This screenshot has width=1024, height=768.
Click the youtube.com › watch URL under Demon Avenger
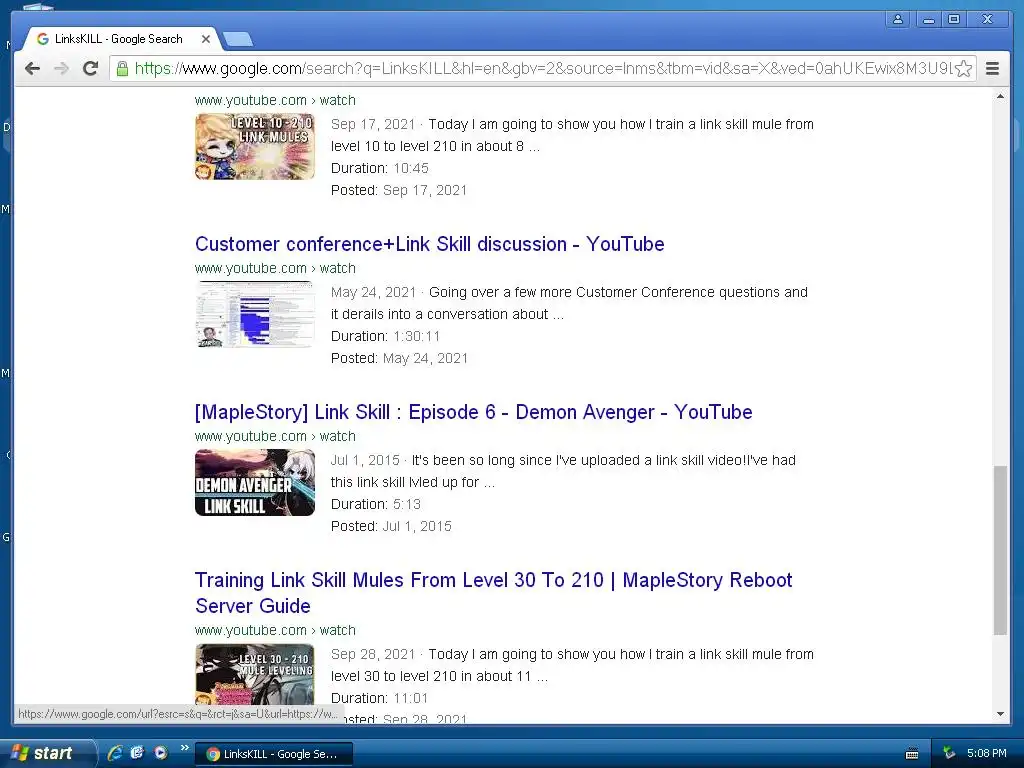point(275,436)
